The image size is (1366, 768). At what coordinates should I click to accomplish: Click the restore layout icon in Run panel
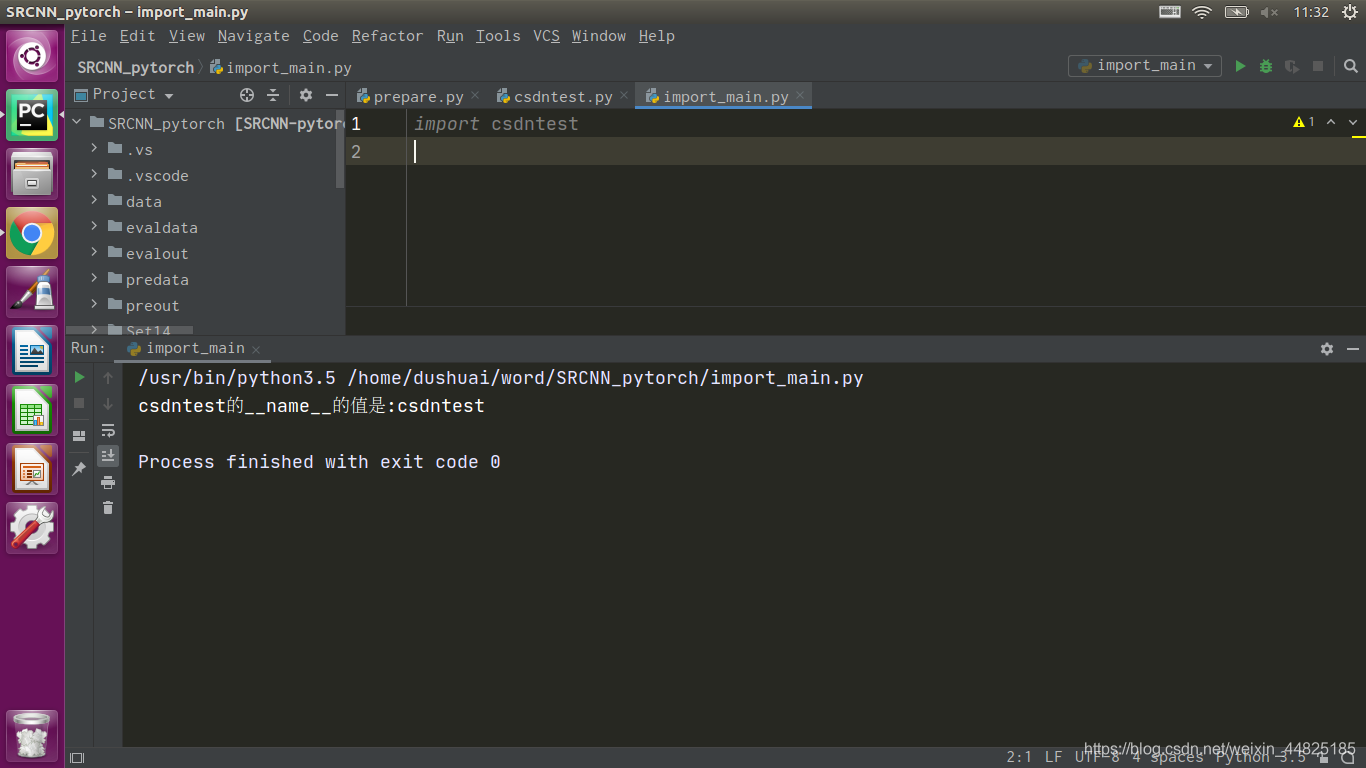click(x=79, y=436)
